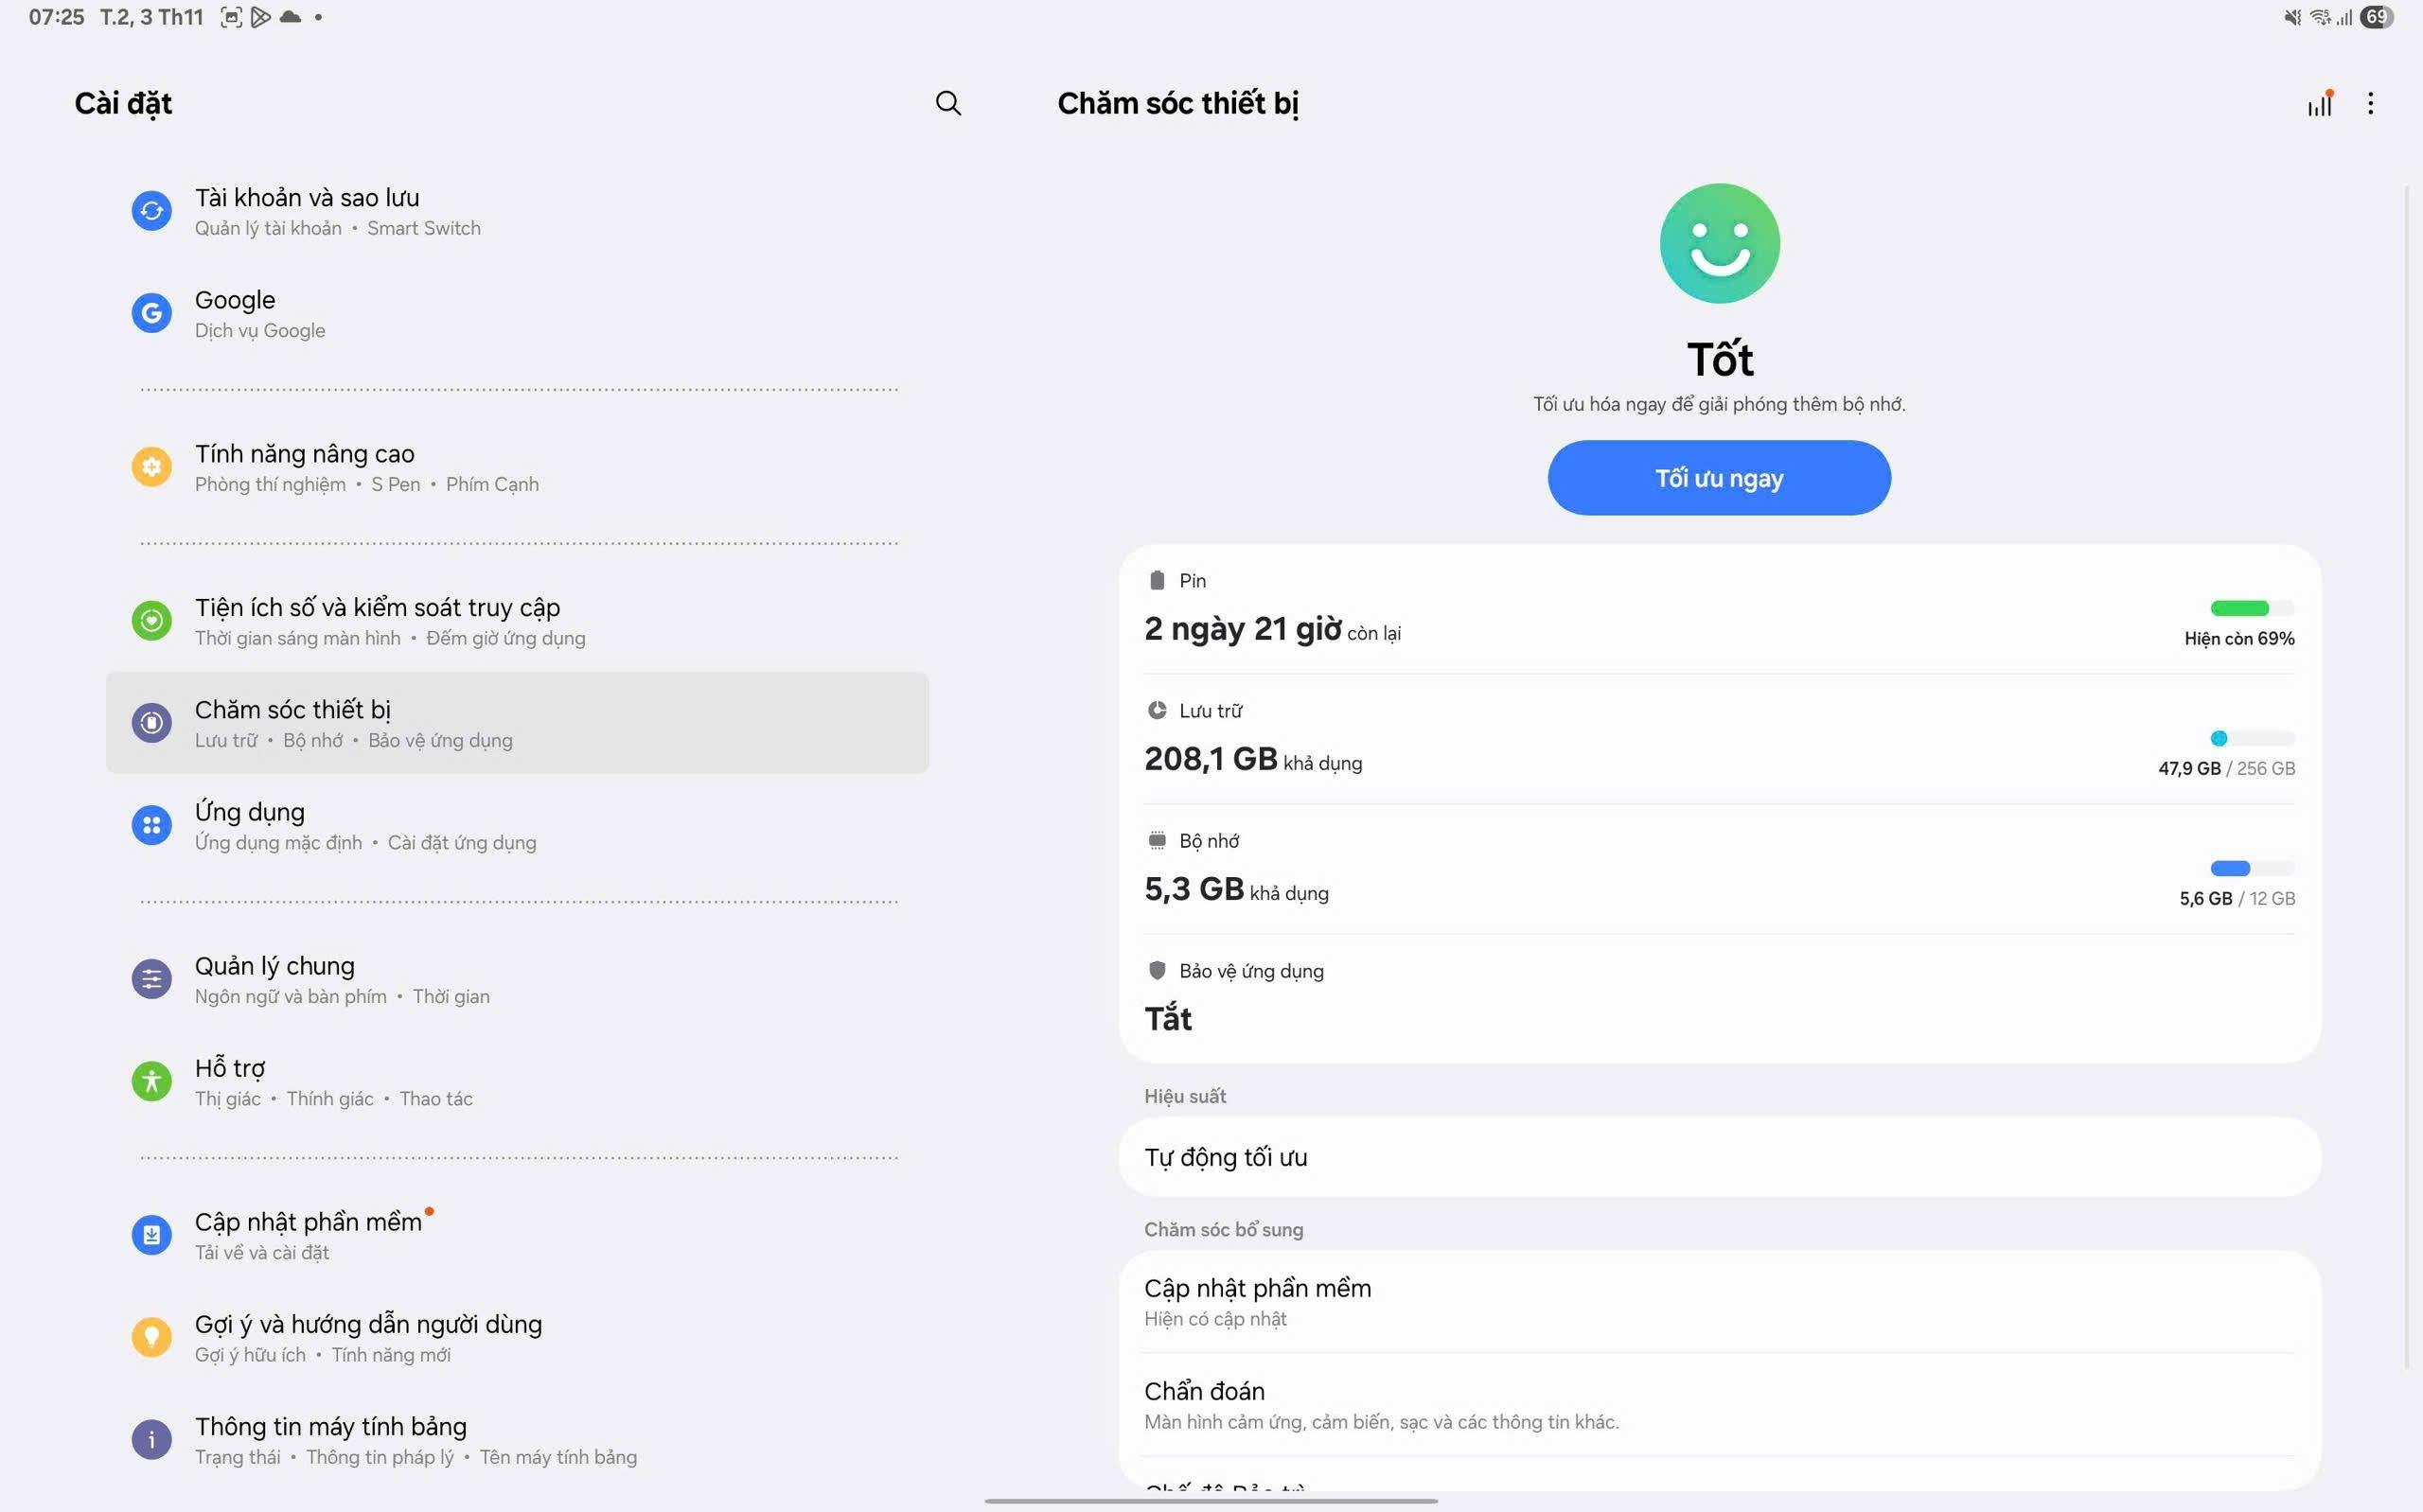Tap the green Hỗ trợ accessibility icon
This screenshot has width=2423, height=1512.
point(152,1081)
